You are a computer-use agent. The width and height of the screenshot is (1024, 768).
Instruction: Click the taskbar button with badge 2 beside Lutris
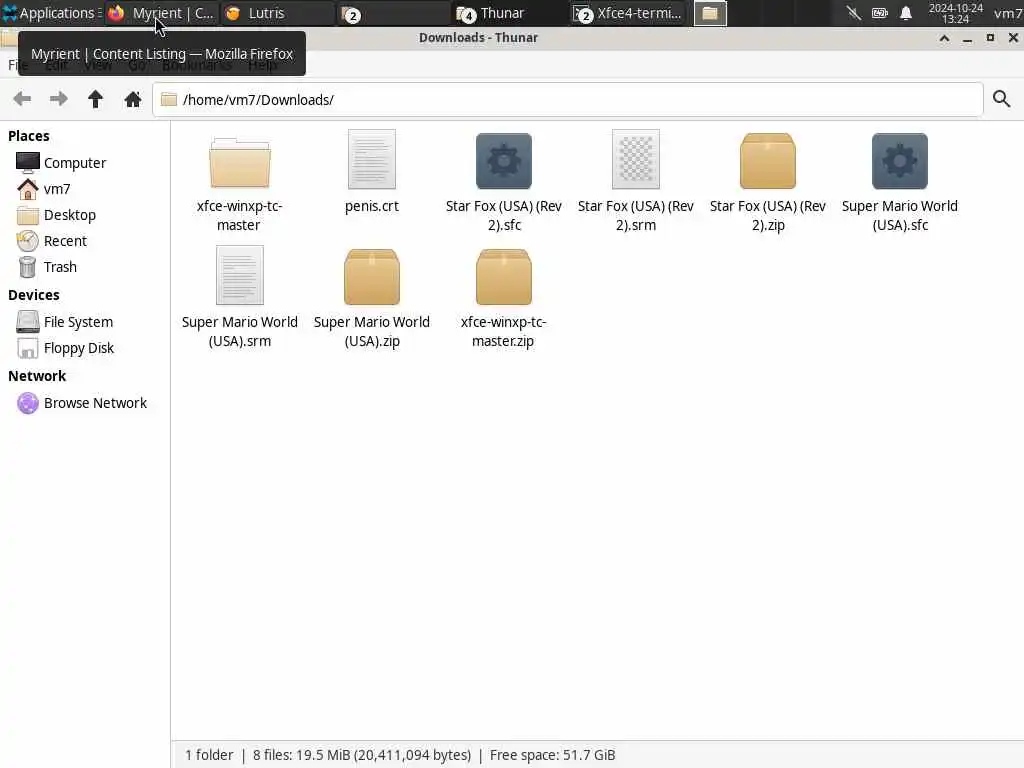click(x=393, y=13)
